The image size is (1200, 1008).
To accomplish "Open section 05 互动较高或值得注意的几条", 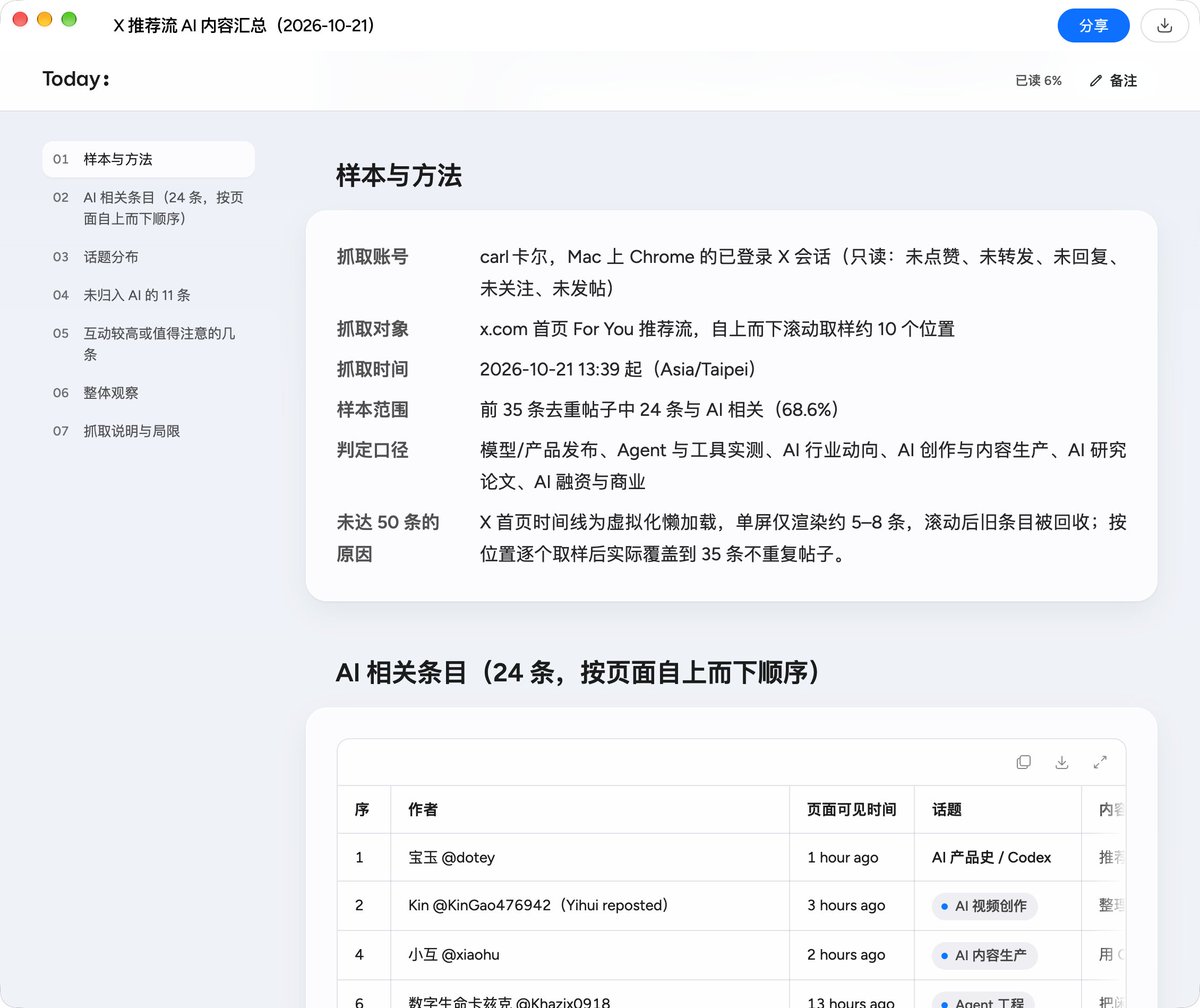I will [148, 344].
